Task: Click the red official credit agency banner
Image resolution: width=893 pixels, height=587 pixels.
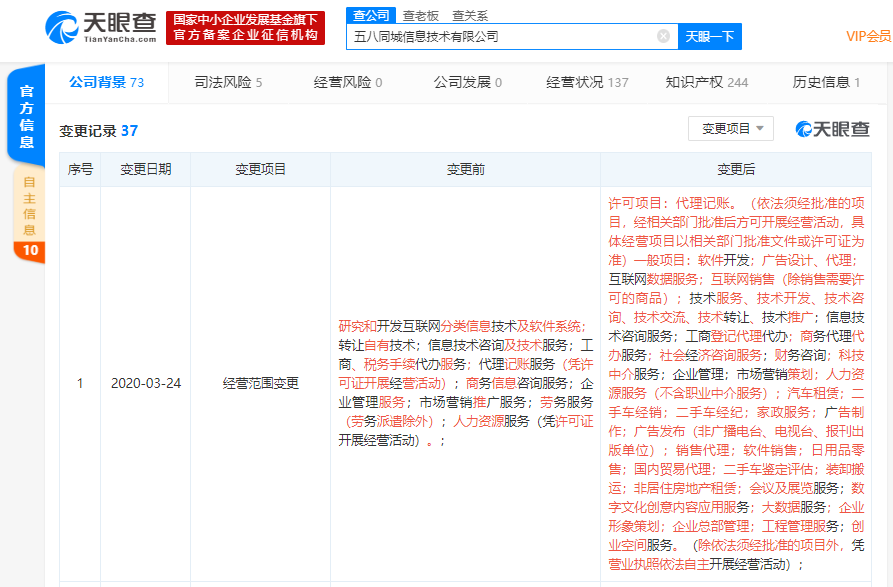Action: coord(245,27)
